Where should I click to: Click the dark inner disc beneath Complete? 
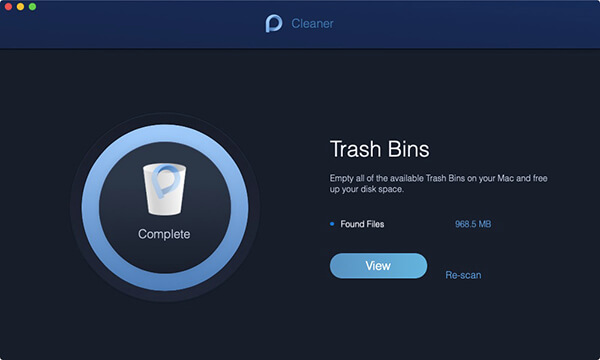pos(165,257)
